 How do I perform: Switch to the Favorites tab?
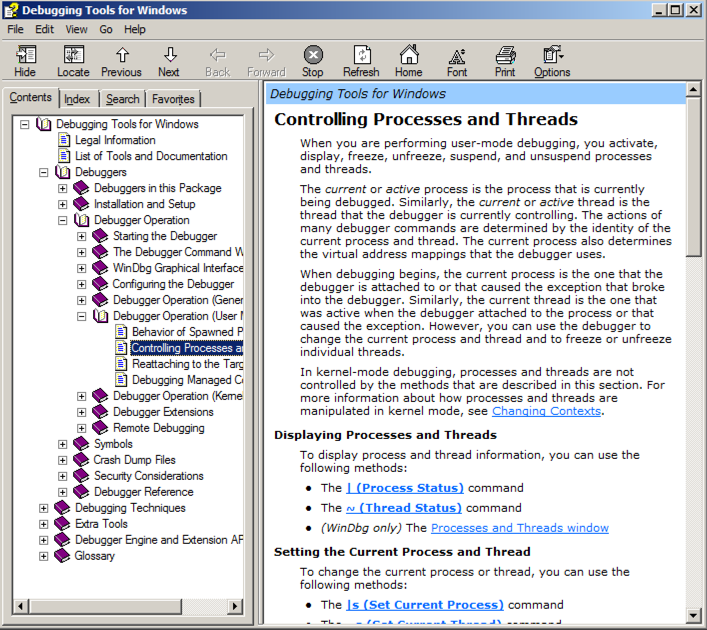tap(173, 99)
